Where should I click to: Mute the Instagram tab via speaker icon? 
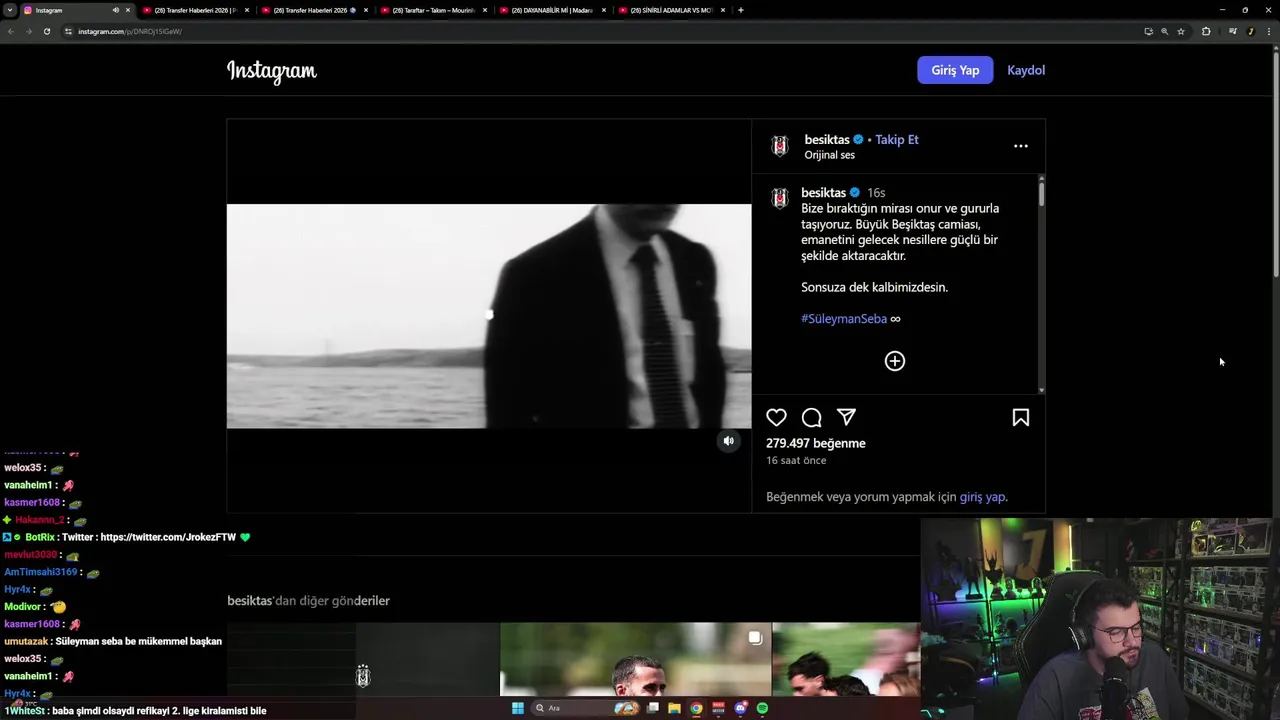pyautogui.click(x=115, y=10)
